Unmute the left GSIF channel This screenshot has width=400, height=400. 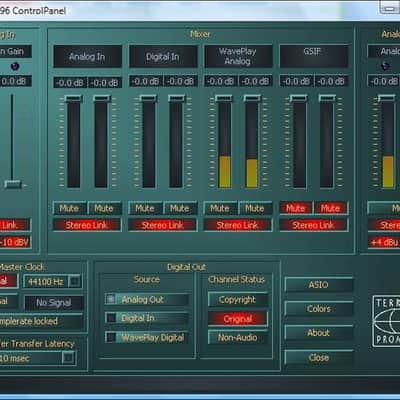pos(296,209)
